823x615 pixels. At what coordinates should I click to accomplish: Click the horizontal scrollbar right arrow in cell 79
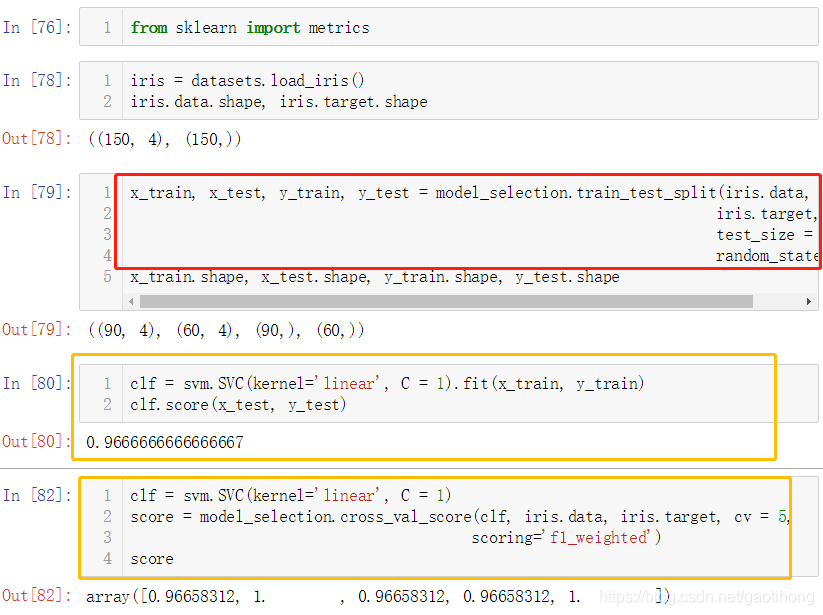(808, 302)
